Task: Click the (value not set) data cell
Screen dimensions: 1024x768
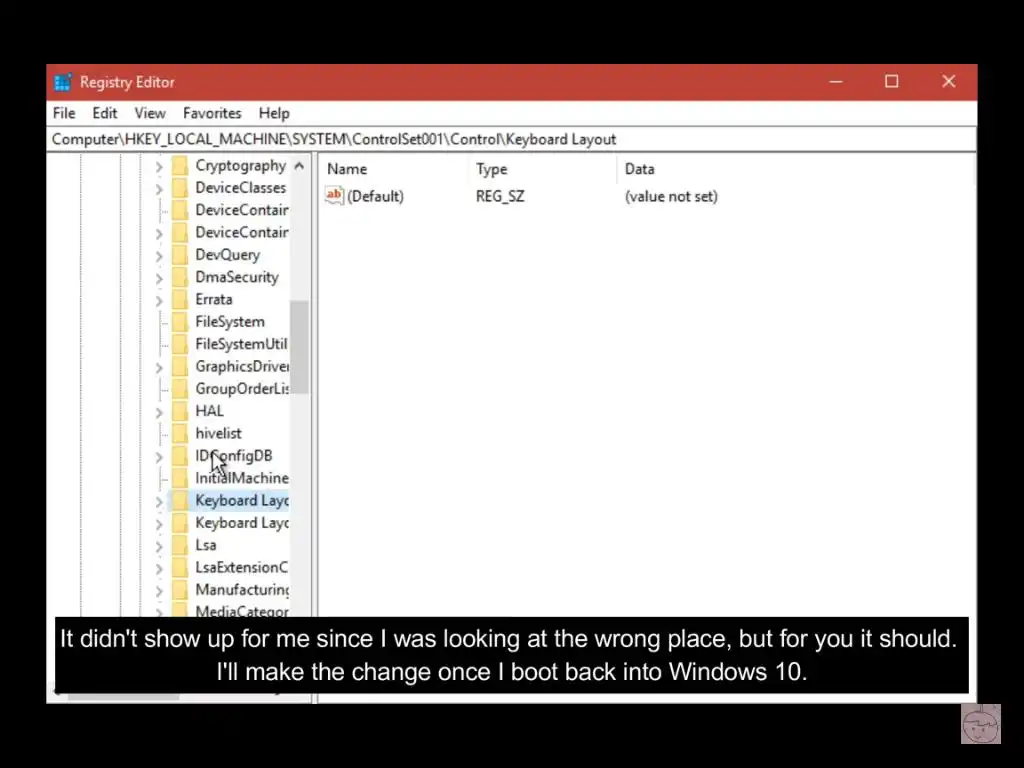Action: (x=671, y=196)
